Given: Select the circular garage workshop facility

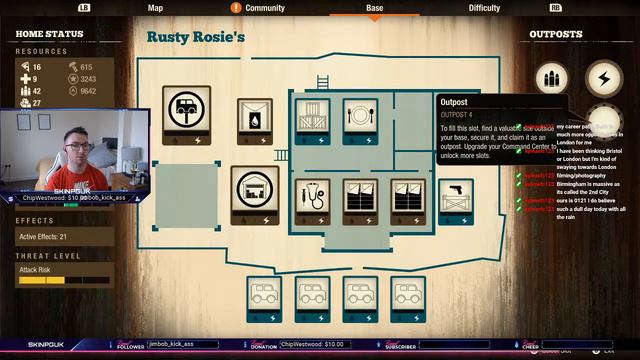Looking at the screenshot, I should (x=255, y=195).
